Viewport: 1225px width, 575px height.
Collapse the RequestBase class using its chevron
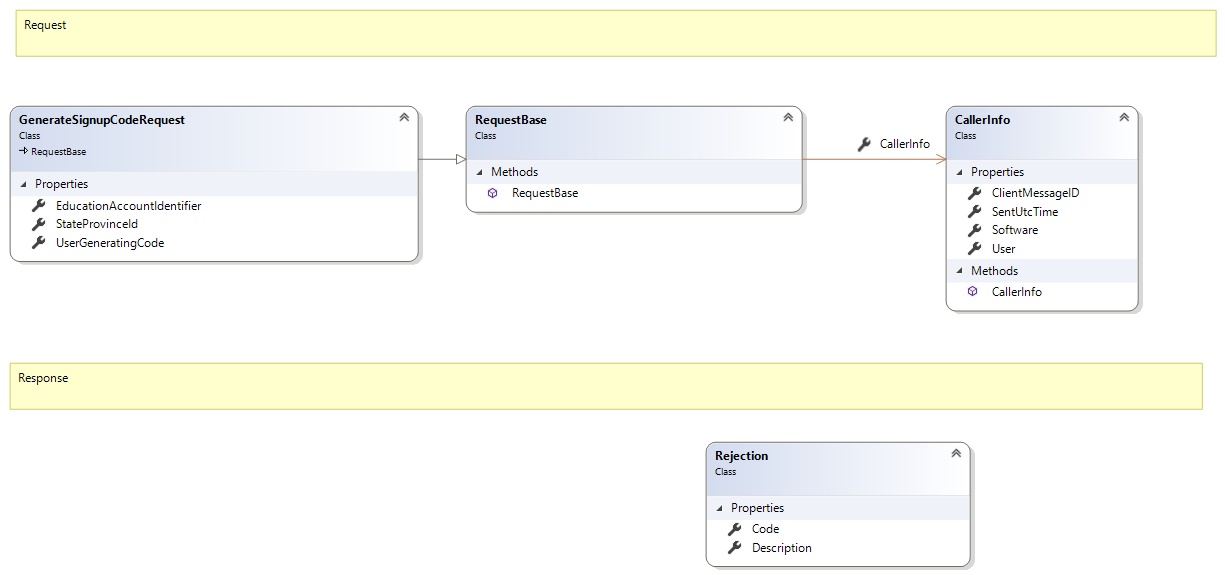pyautogui.click(x=788, y=117)
